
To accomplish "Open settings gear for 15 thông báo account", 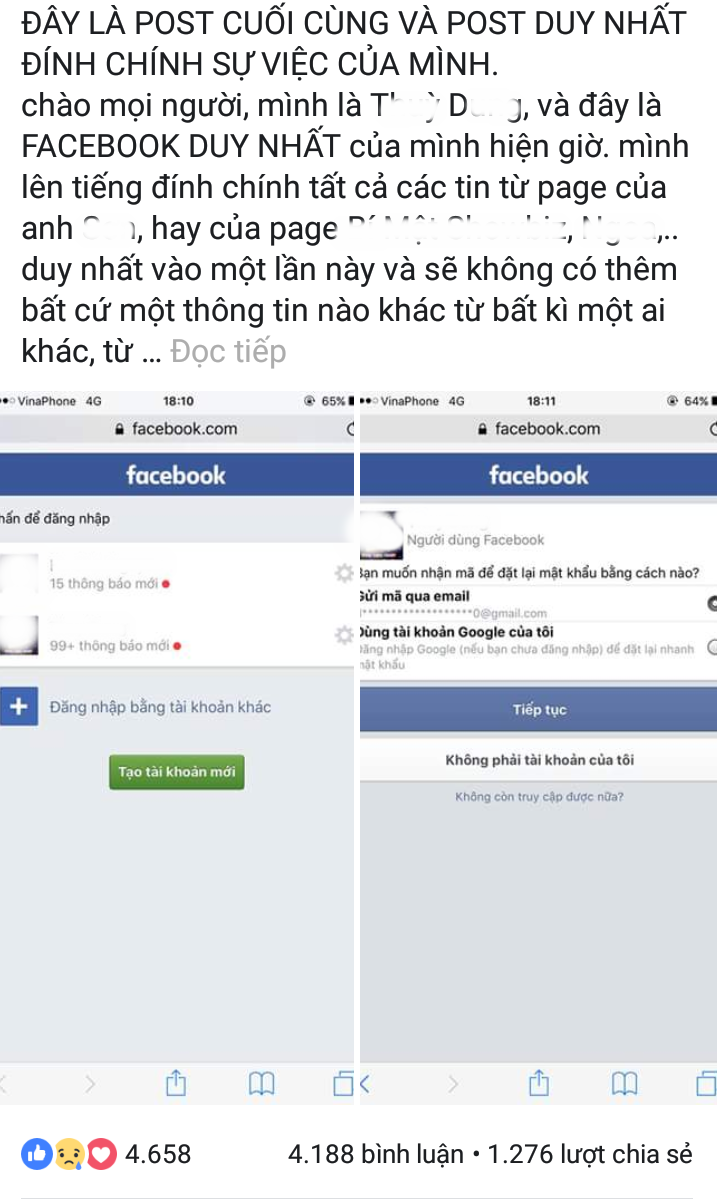I will tap(344, 574).
